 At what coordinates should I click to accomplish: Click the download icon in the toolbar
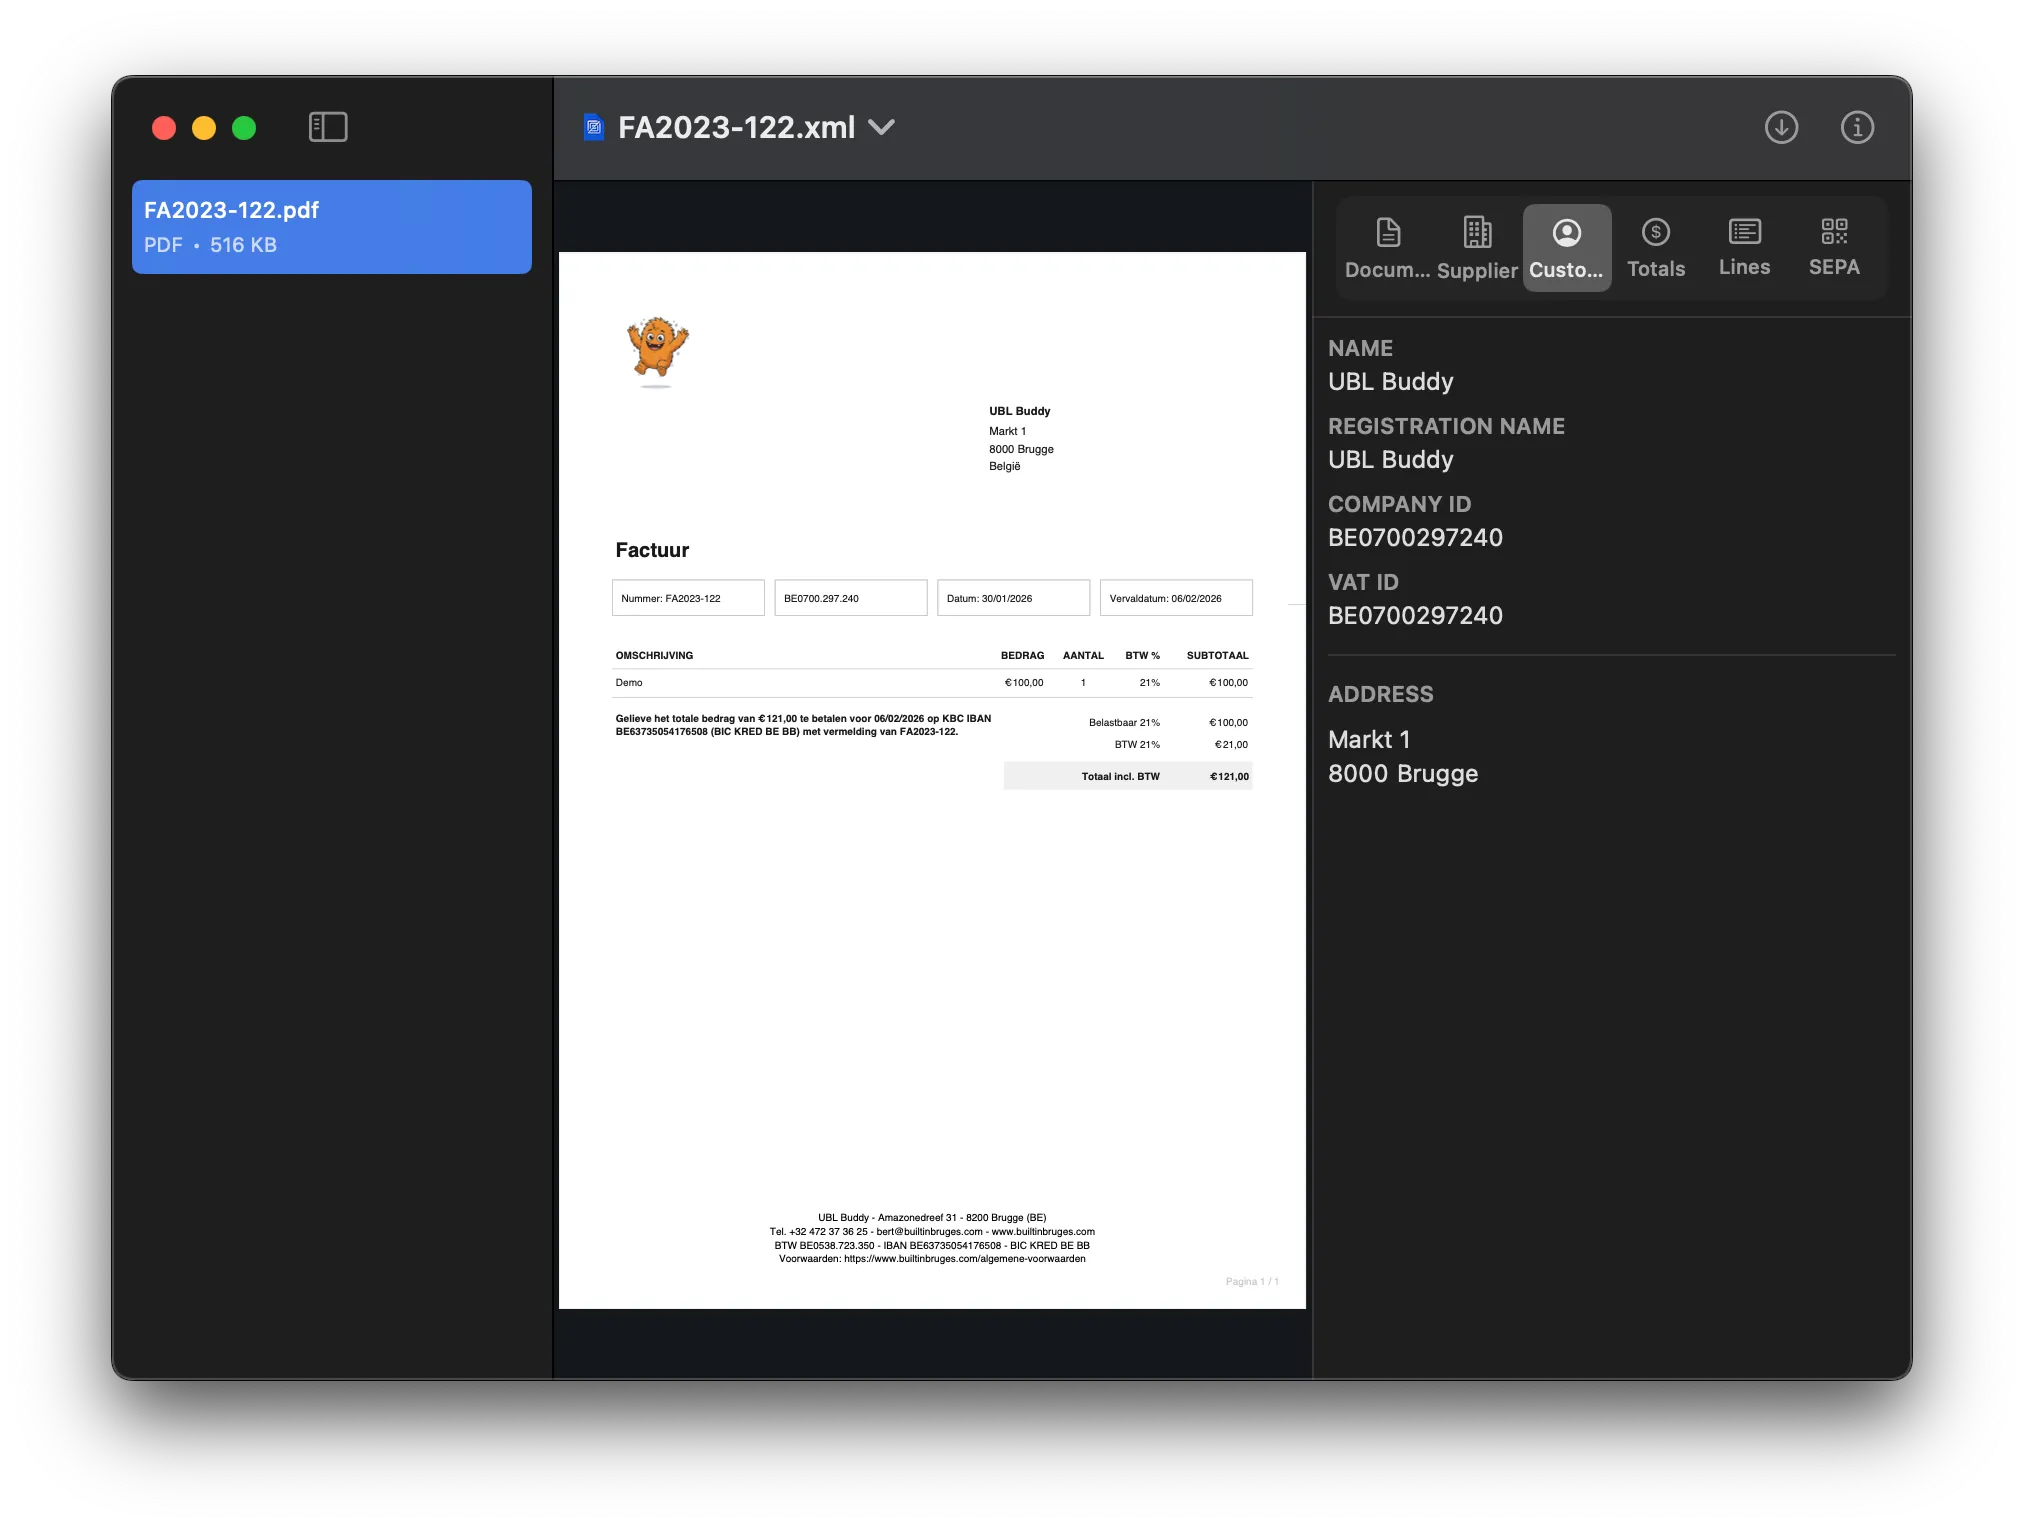[x=1782, y=127]
